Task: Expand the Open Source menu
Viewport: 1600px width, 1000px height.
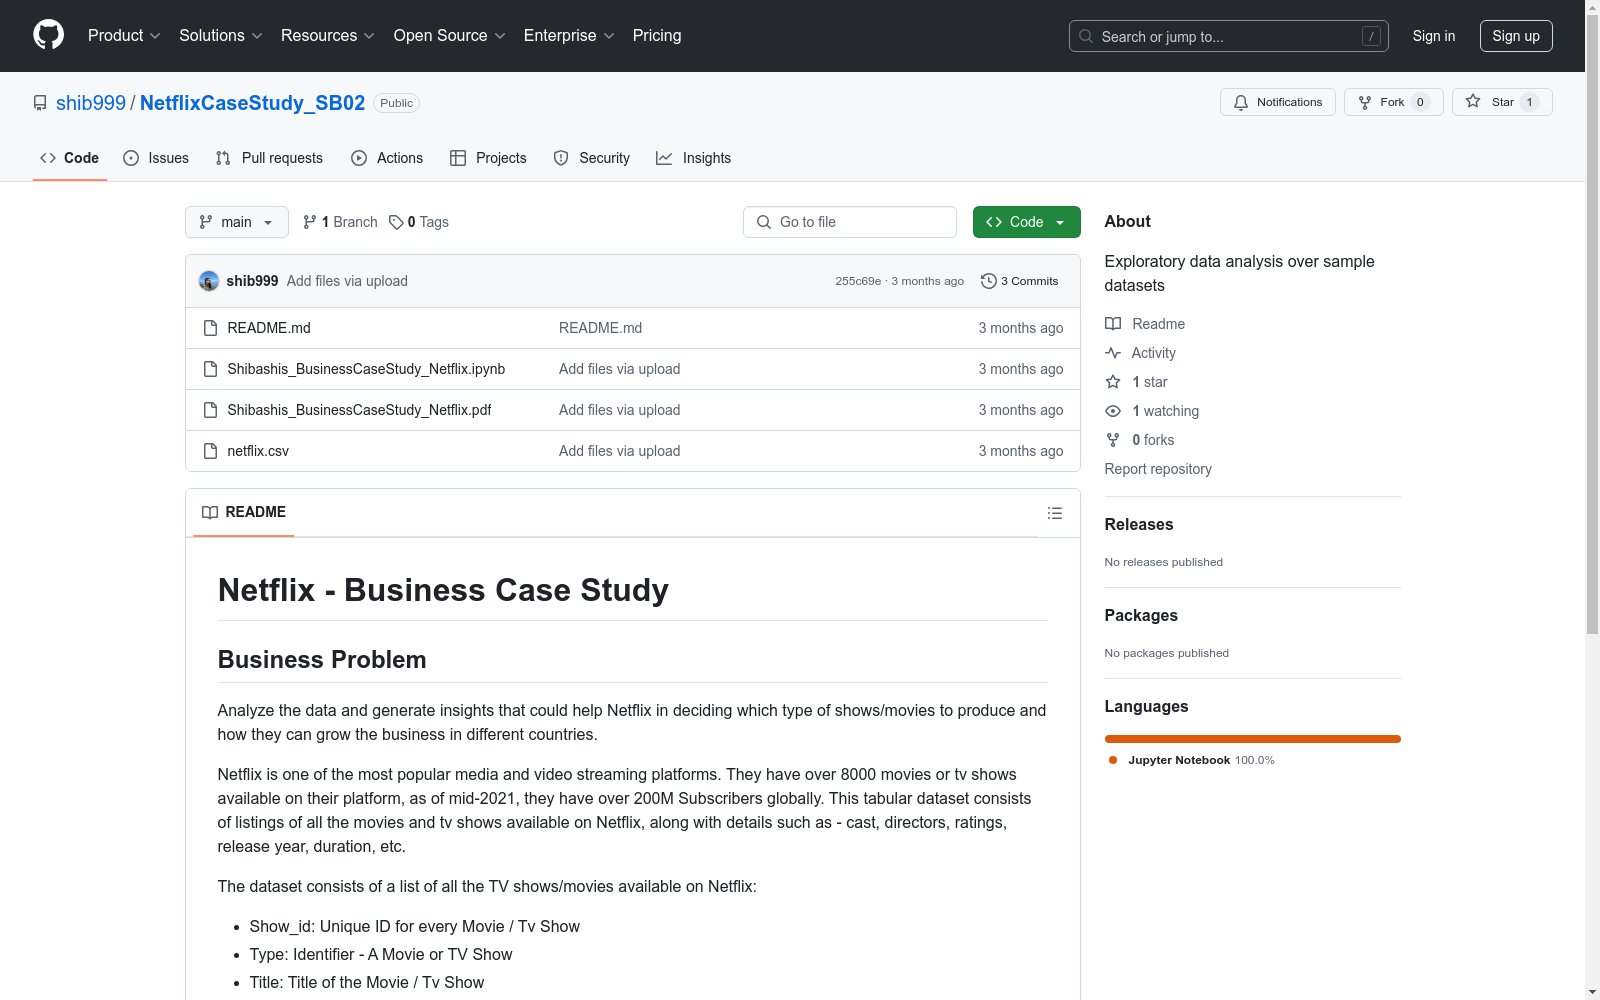Action: (x=449, y=36)
